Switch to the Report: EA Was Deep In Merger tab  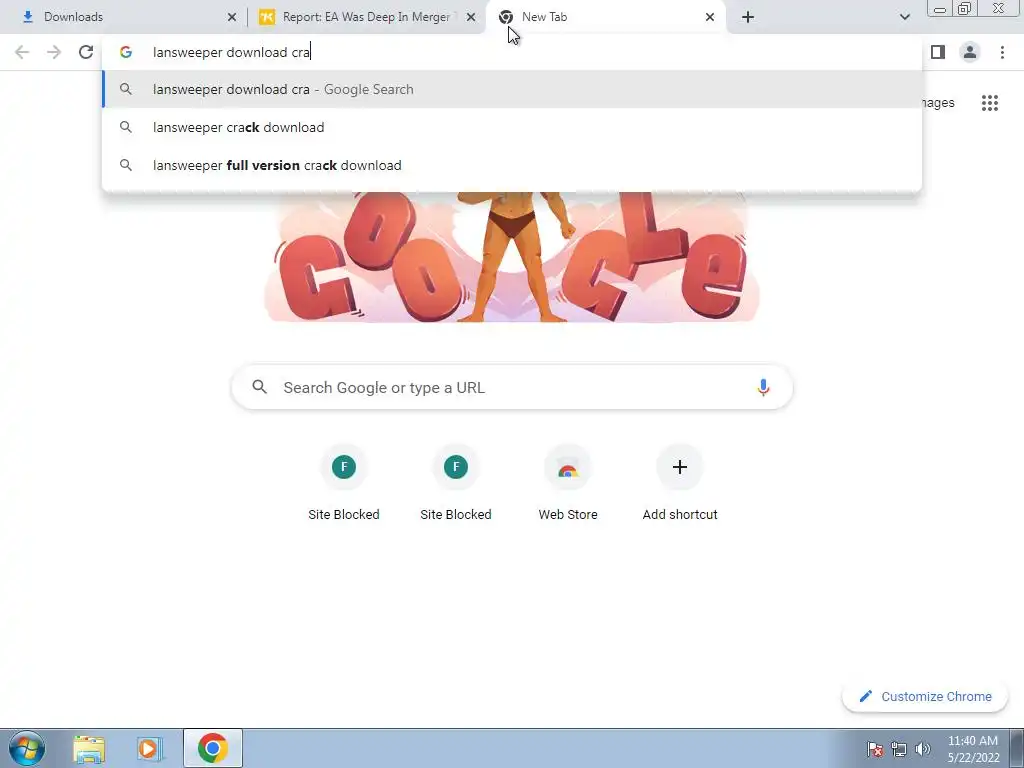(366, 17)
